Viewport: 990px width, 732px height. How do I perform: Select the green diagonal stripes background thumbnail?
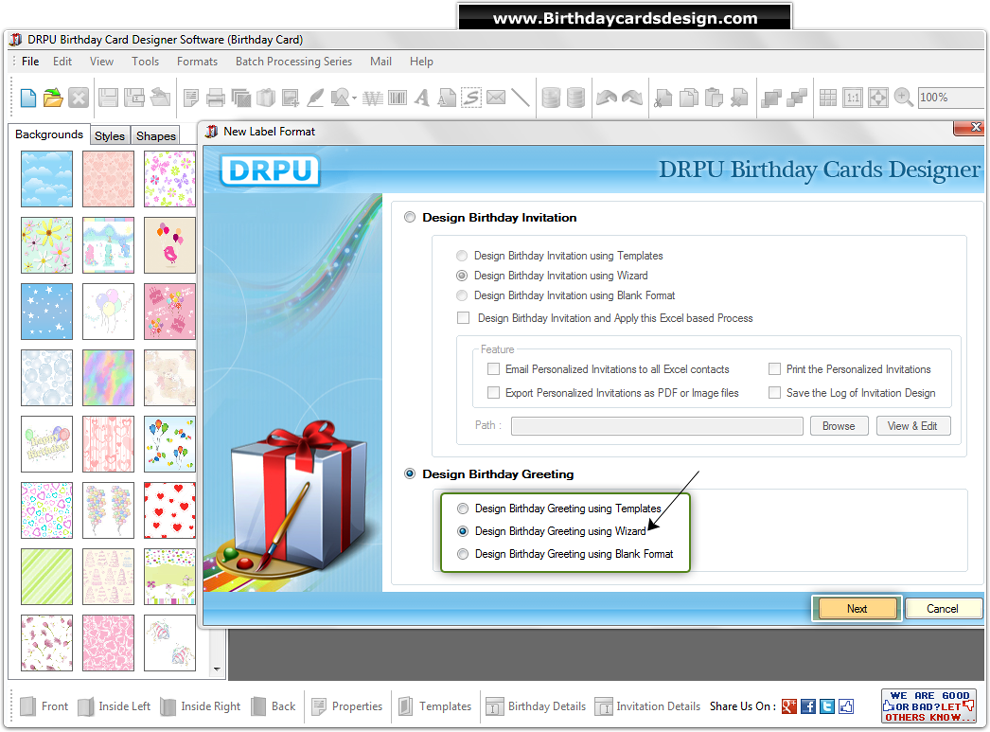pos(47,577)
